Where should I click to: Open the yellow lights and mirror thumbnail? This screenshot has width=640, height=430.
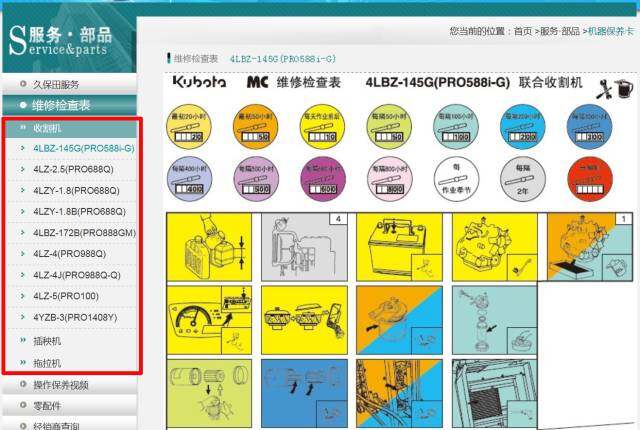[304, 320]
